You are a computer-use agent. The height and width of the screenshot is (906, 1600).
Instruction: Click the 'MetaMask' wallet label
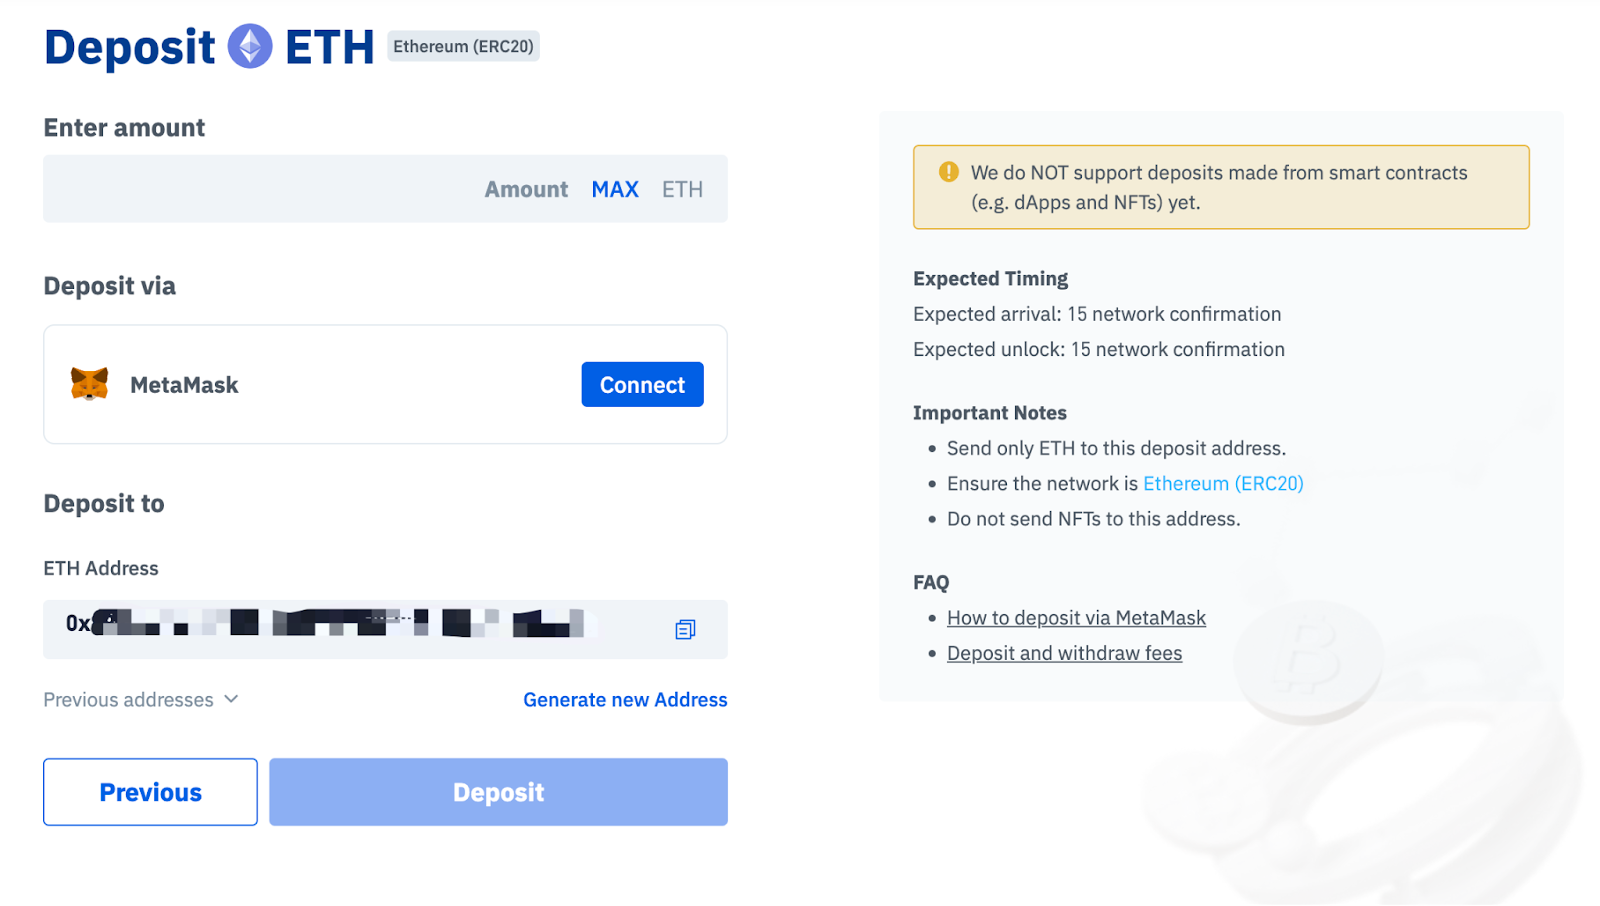pos(184,385)
